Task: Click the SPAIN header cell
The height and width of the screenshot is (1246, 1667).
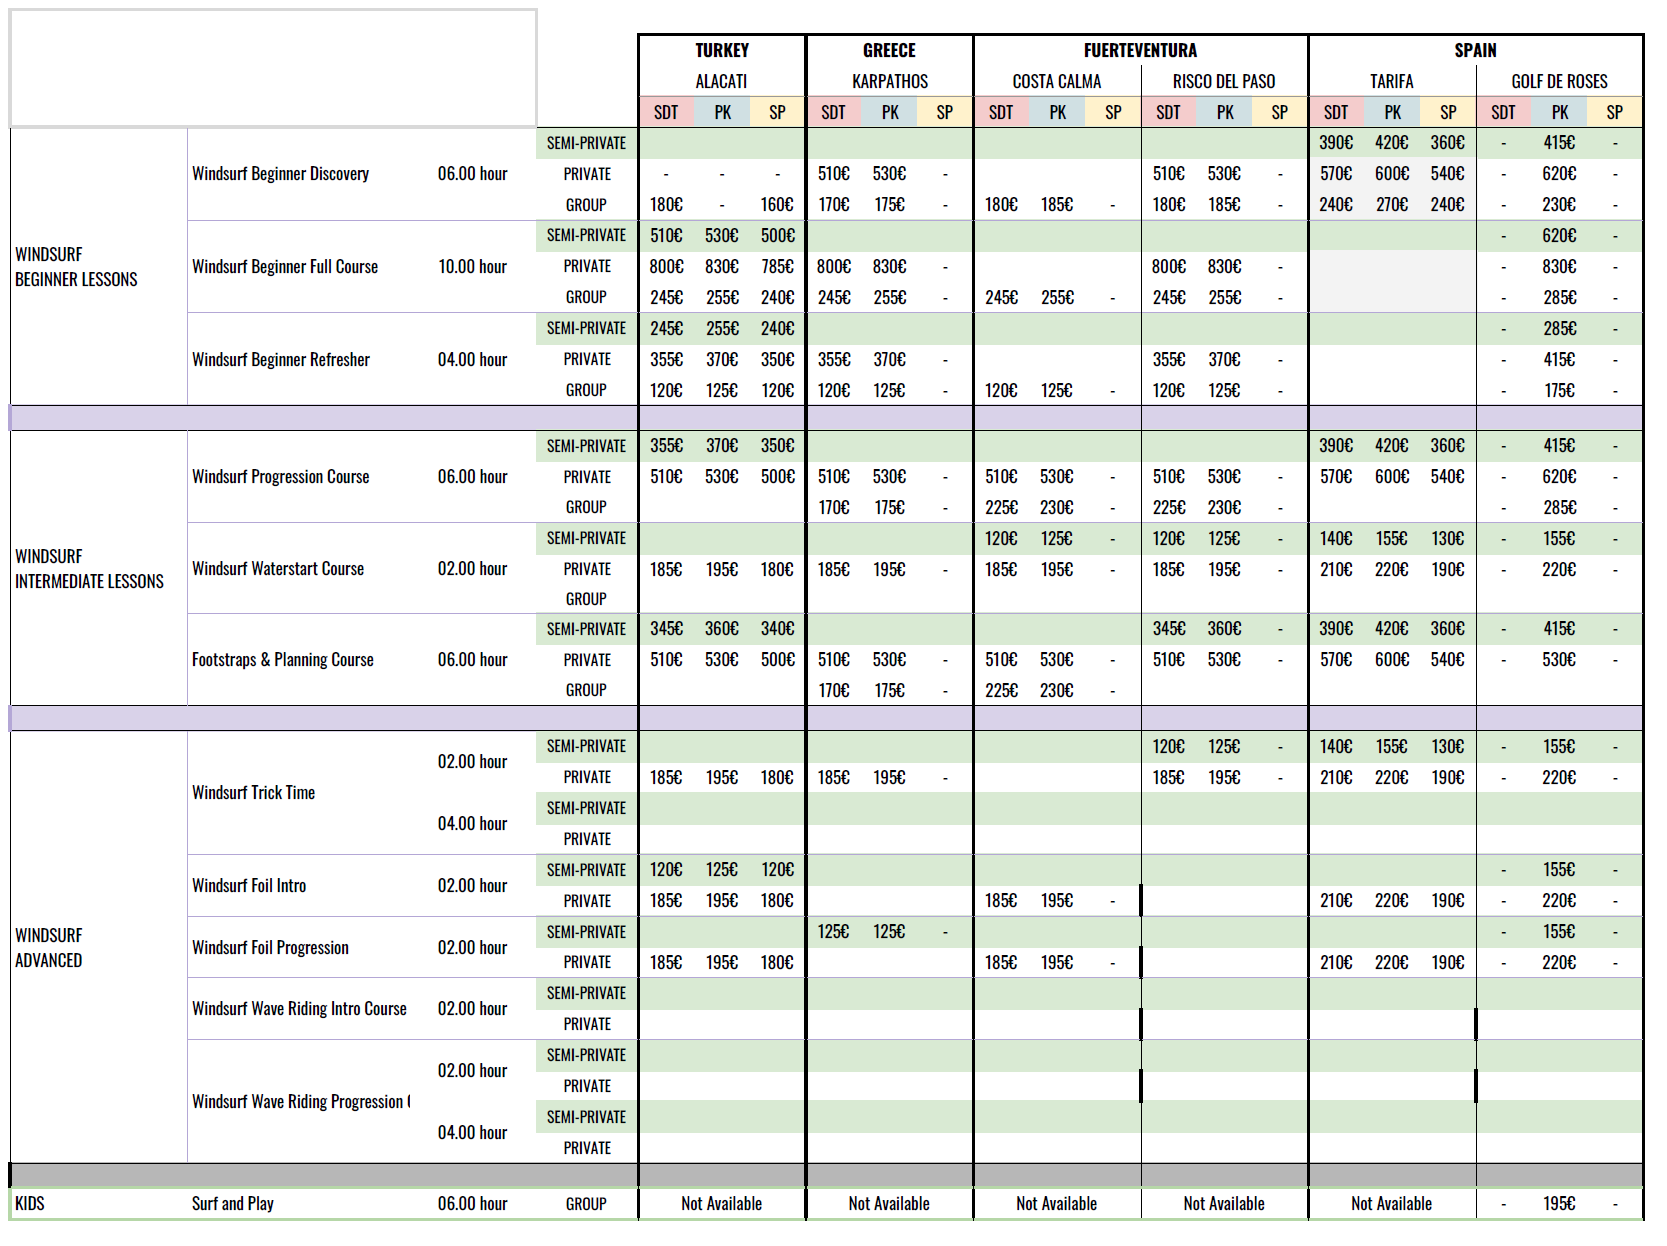Action: tap(1475, 50)
